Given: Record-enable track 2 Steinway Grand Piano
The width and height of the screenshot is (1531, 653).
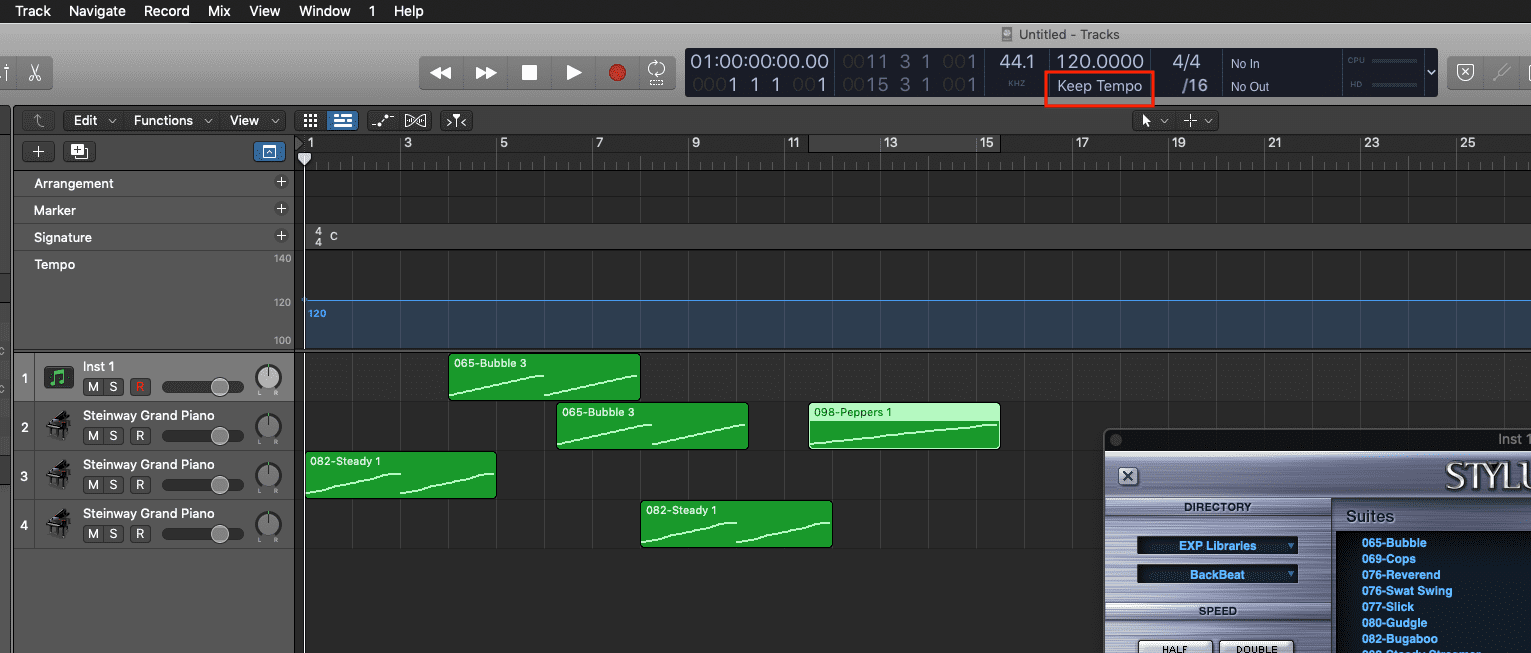Looking at the screenshot, I should pos(140,436).
